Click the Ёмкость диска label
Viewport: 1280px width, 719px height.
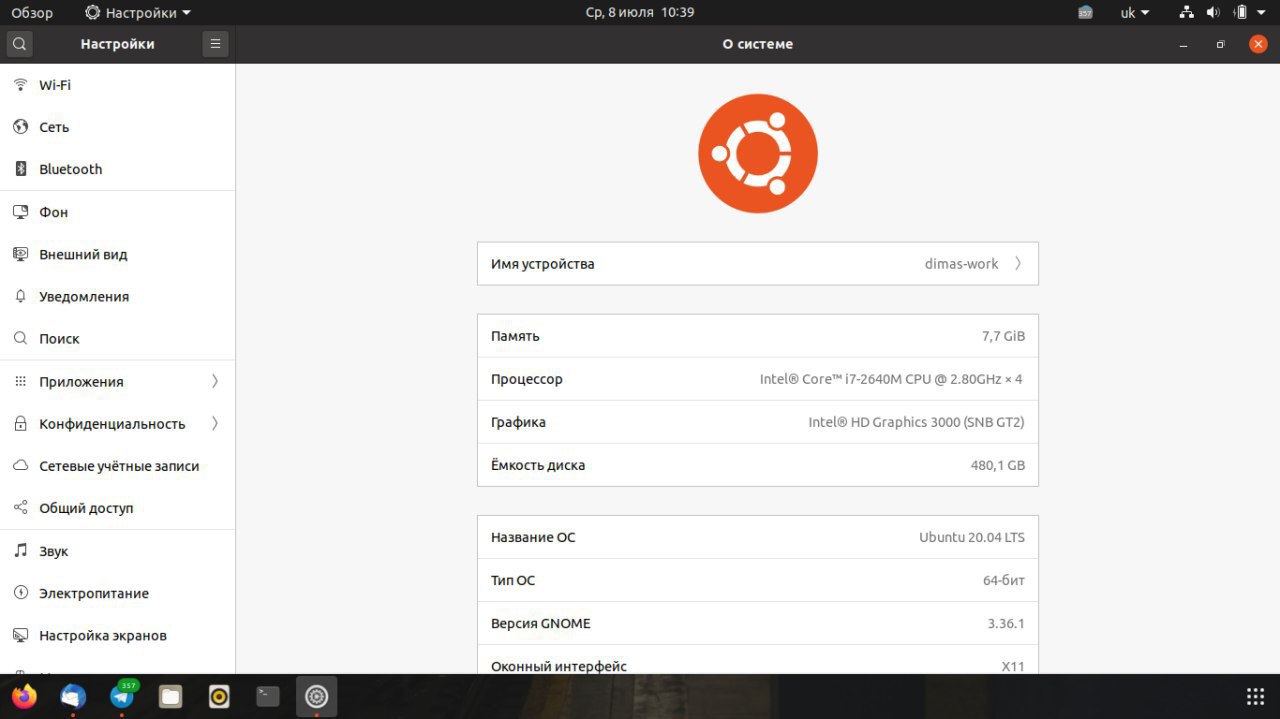coord(538,465)
